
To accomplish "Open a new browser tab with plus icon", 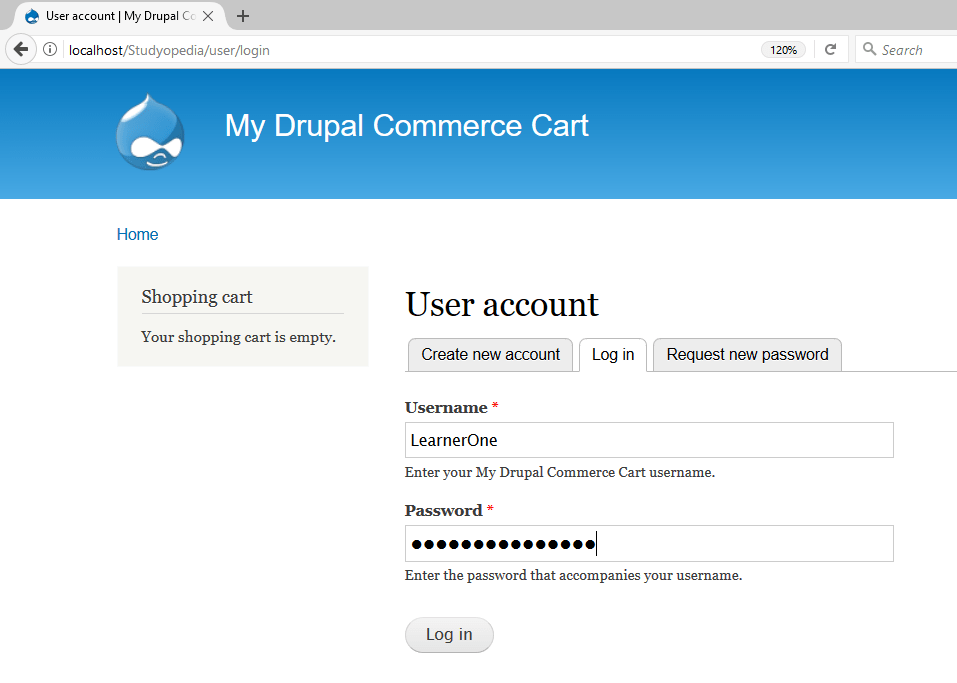I will click(243, 16).
